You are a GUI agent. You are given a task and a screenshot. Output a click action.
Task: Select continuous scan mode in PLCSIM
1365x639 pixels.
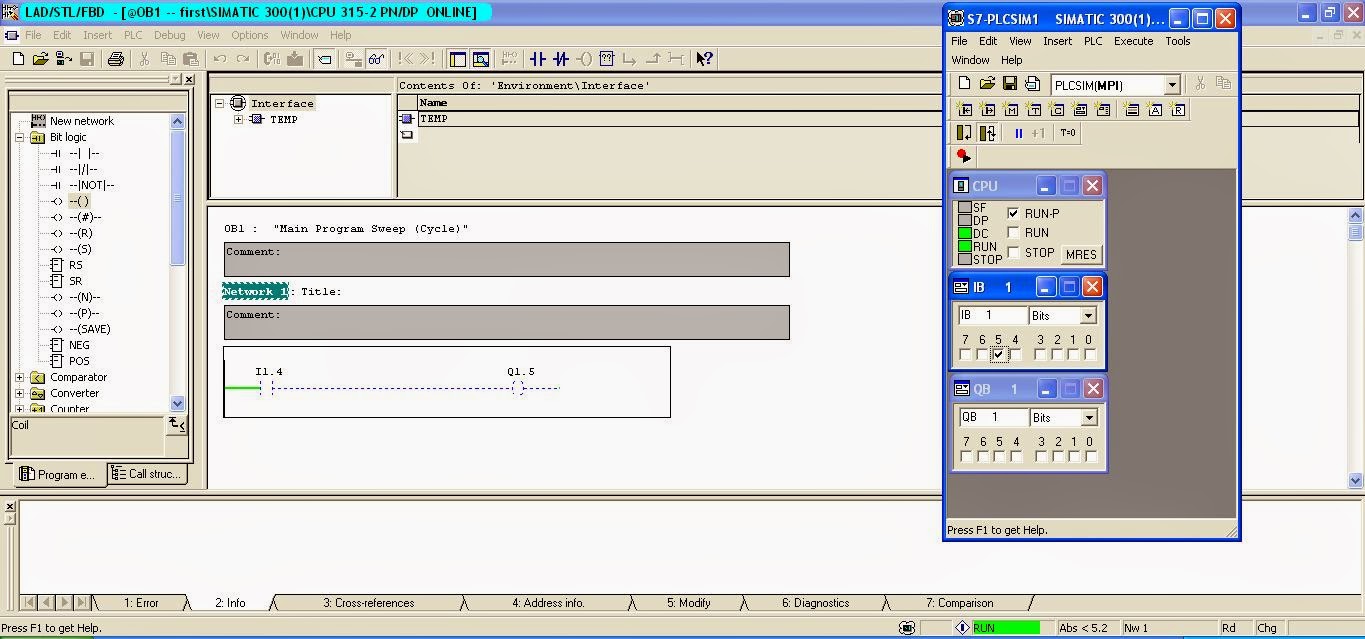[x=987, y=133]
